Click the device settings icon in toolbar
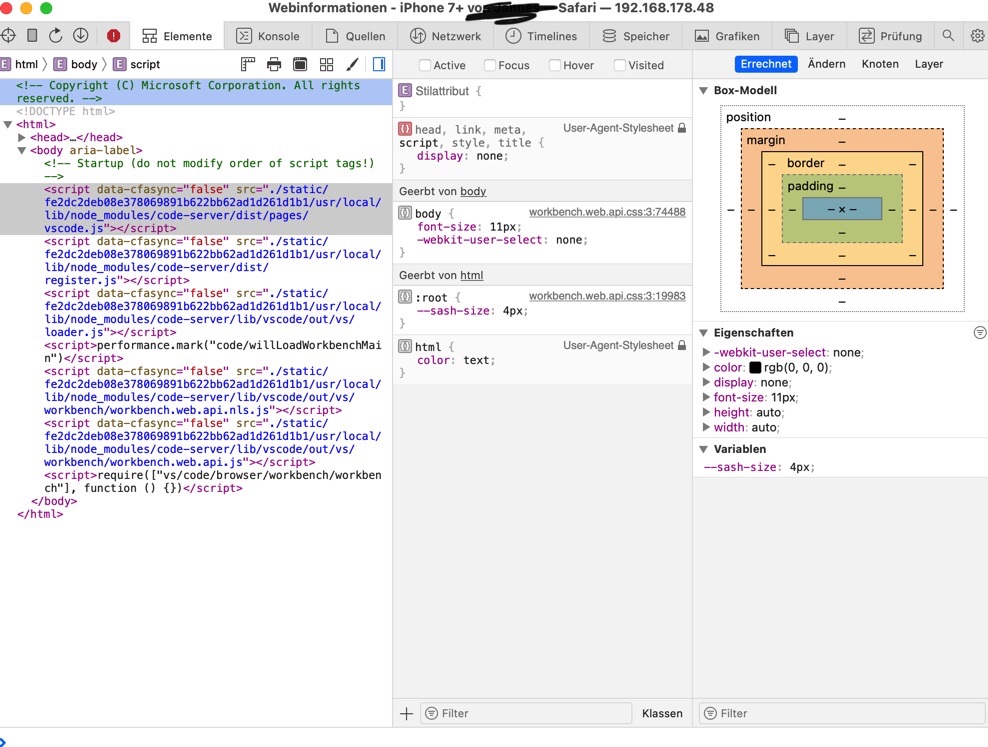Screen dimensions: 988x747 tap(32, 35)
